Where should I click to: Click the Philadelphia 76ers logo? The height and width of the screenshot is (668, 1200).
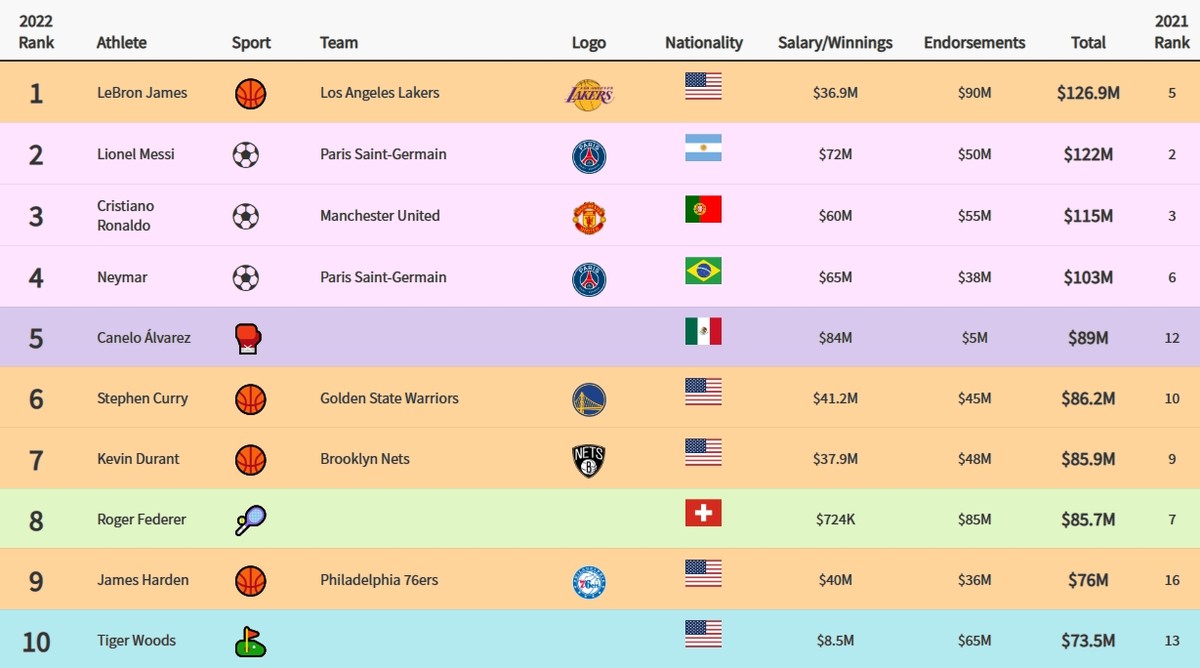click(589, 582)
